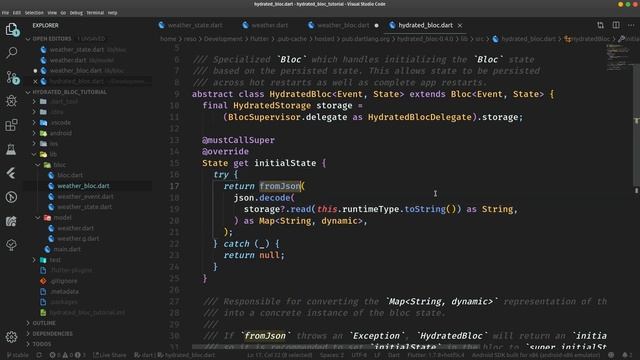Image resolution: width=640 pixels, height=360 pixels.
Task: Click the hydrated_bloc.dart breadcrumb segment
Action: click(528, 39)
